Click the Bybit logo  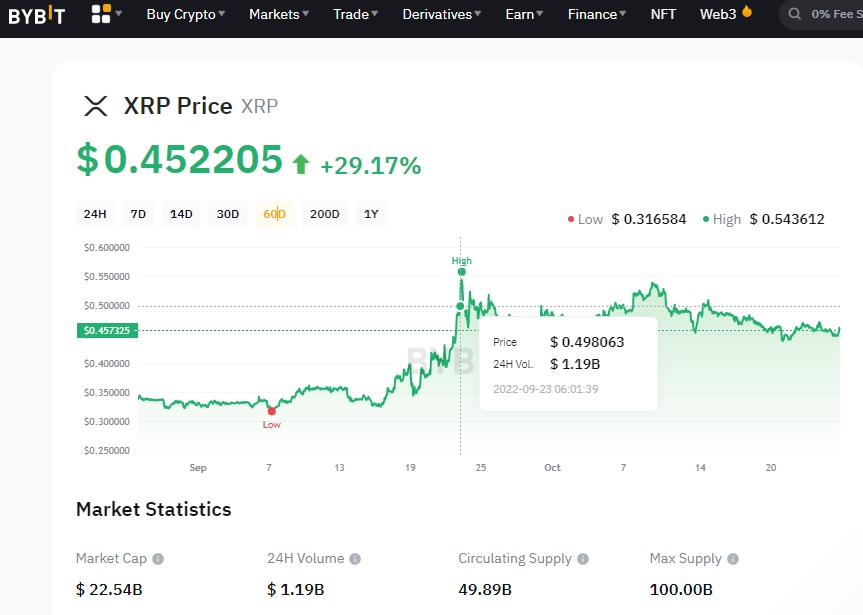[37, 15]
